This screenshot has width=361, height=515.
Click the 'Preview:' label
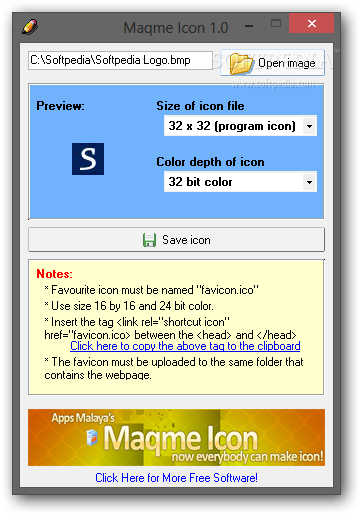pyautogui.click(x=60, y=106)
